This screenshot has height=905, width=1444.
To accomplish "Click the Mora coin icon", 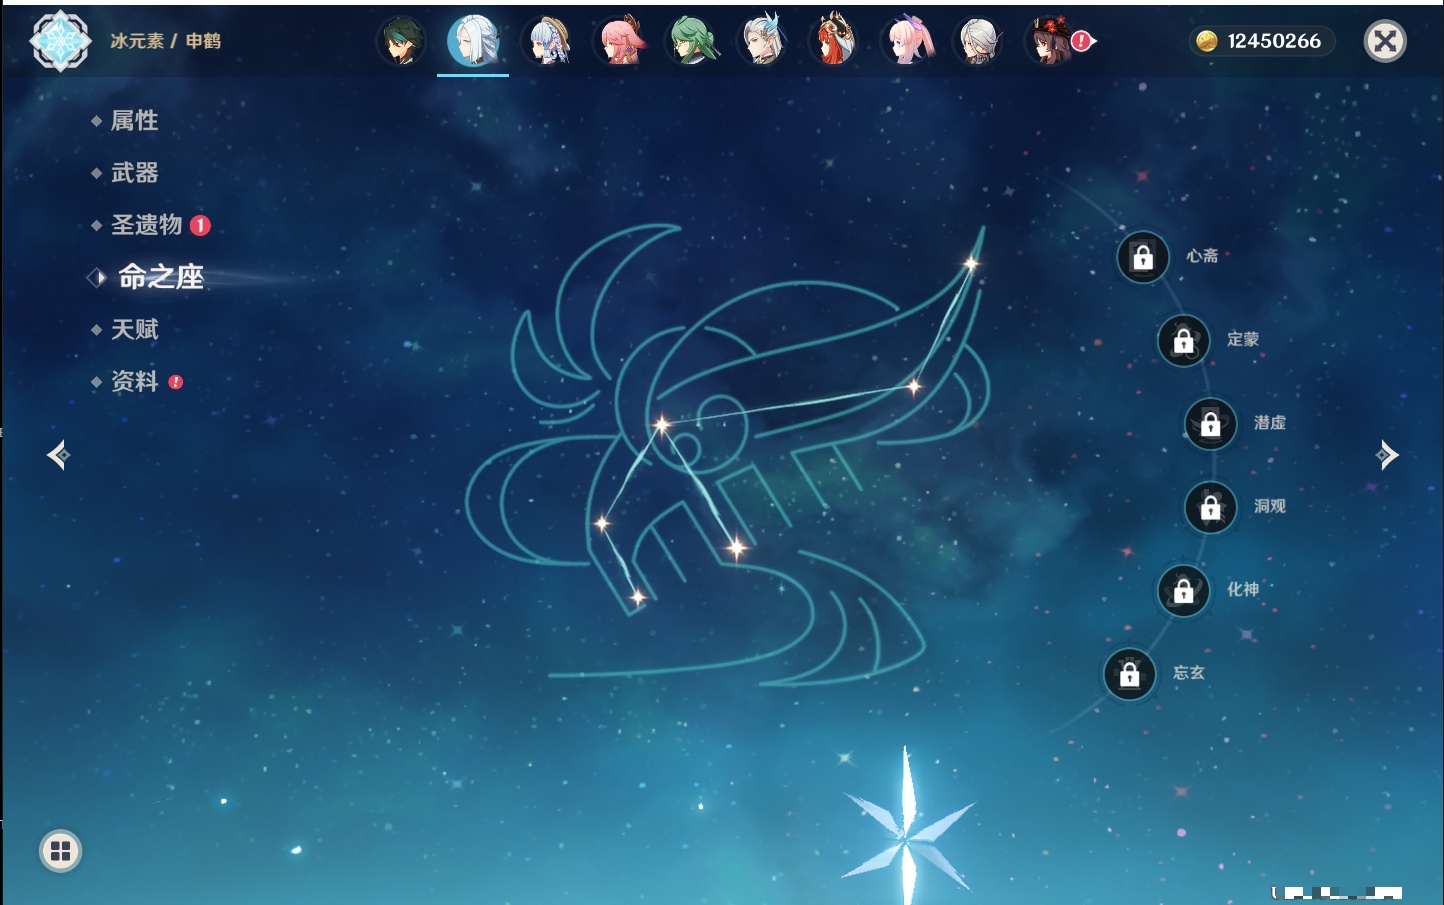I will 1207,41.
